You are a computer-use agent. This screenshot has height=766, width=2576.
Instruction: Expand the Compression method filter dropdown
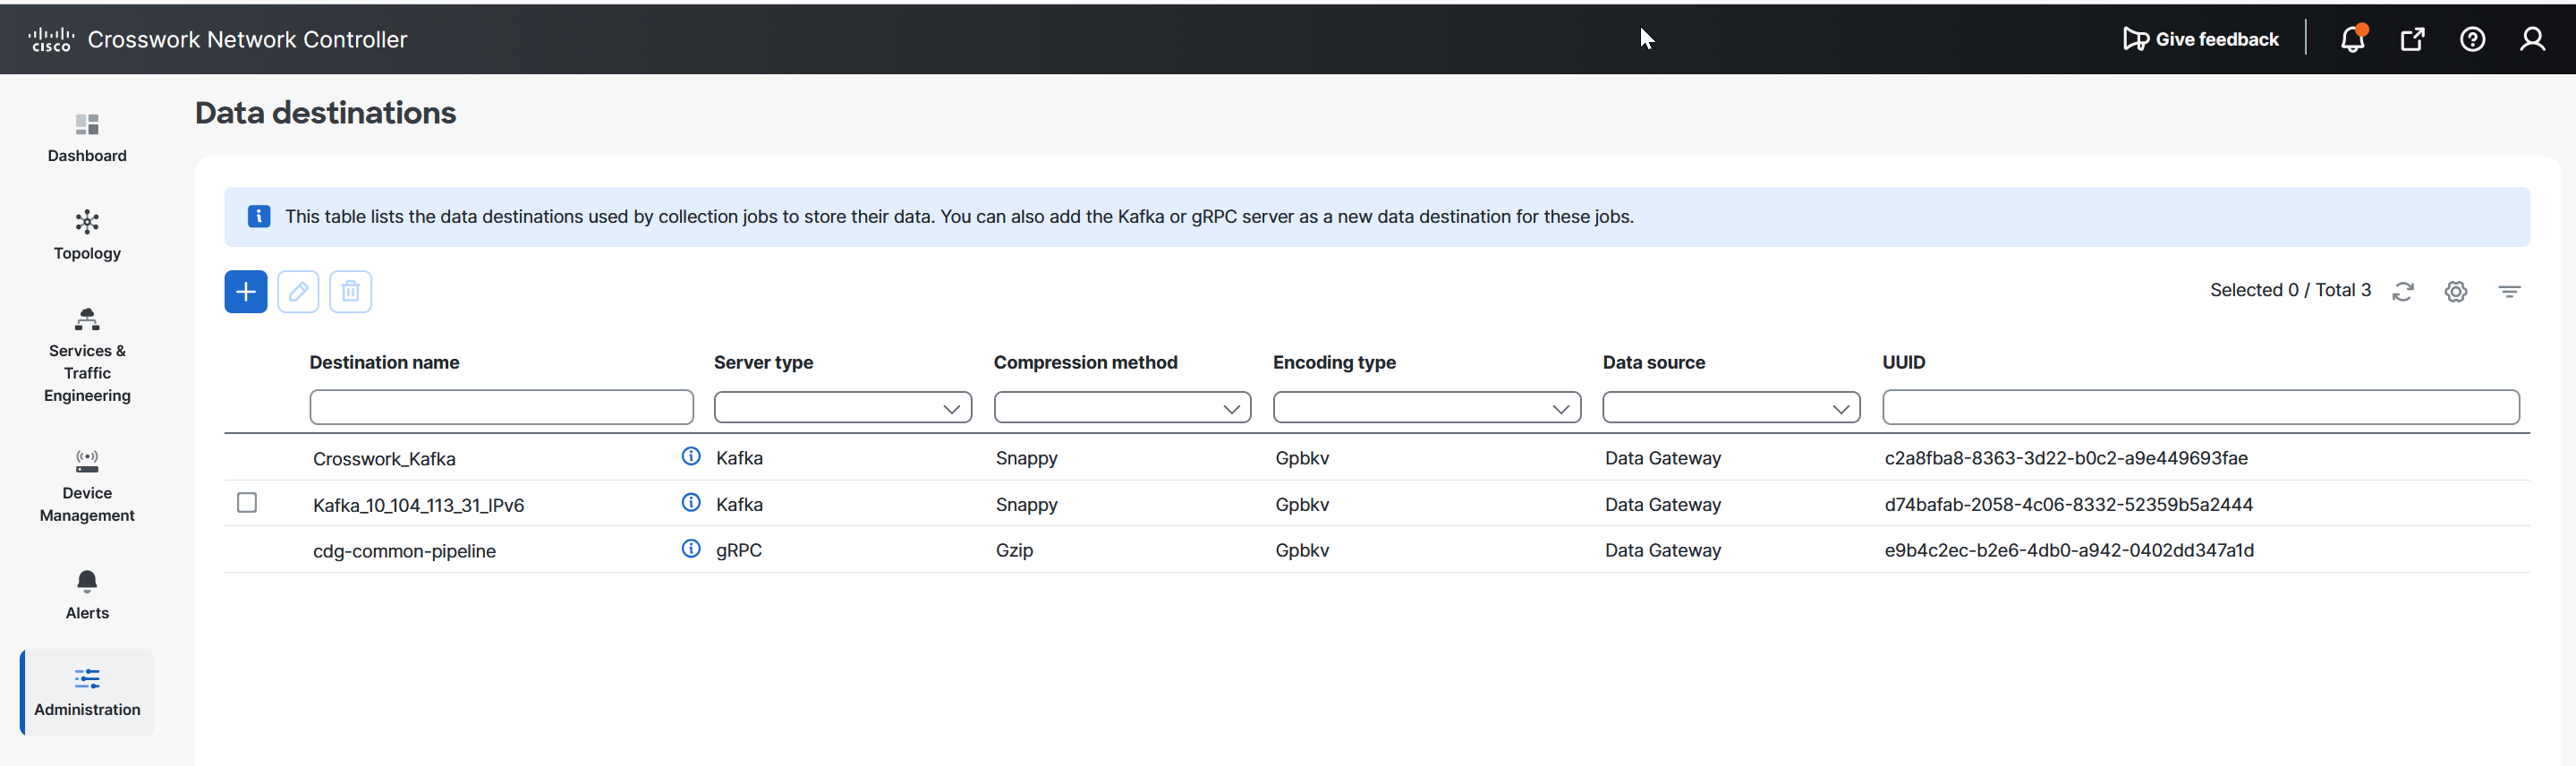[x=1121, y=408]
